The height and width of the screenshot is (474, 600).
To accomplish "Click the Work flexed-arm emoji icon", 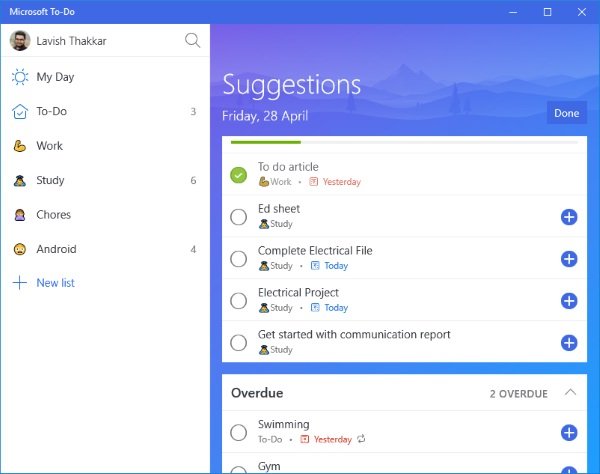I will point(20,146).
